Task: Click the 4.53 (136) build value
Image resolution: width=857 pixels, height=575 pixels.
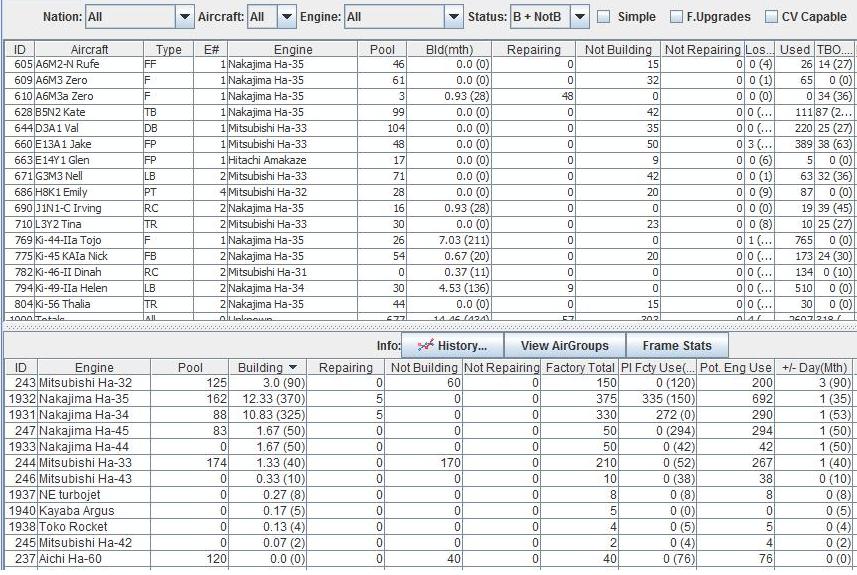Action: coord(463,288)
